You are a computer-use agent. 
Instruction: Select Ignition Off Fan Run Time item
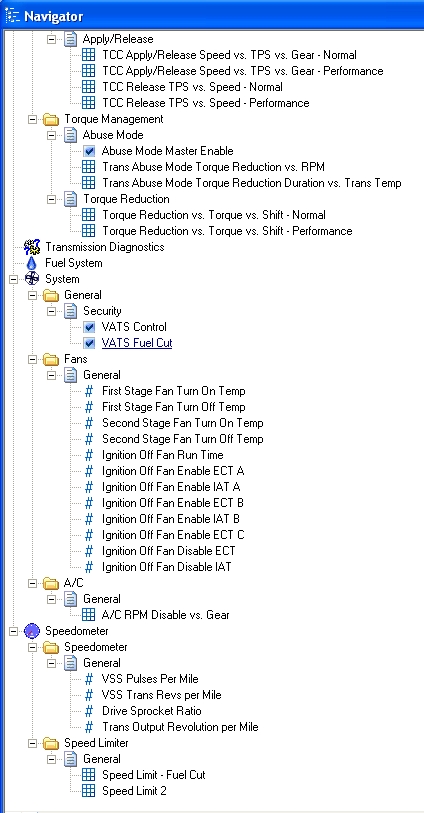coord(163,455)
